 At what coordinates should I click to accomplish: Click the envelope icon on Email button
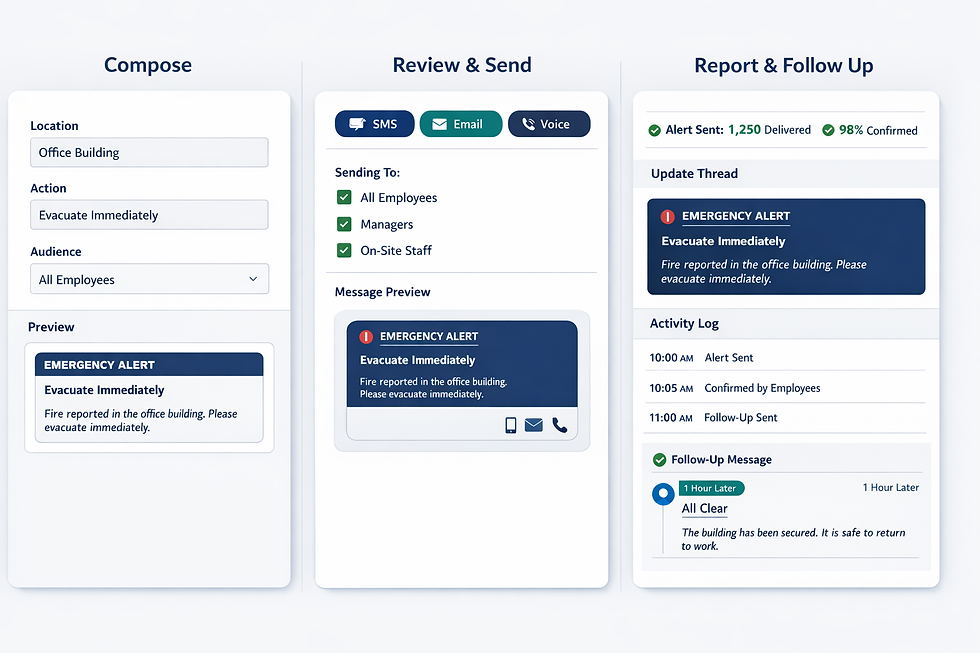(x=439, y=124)
